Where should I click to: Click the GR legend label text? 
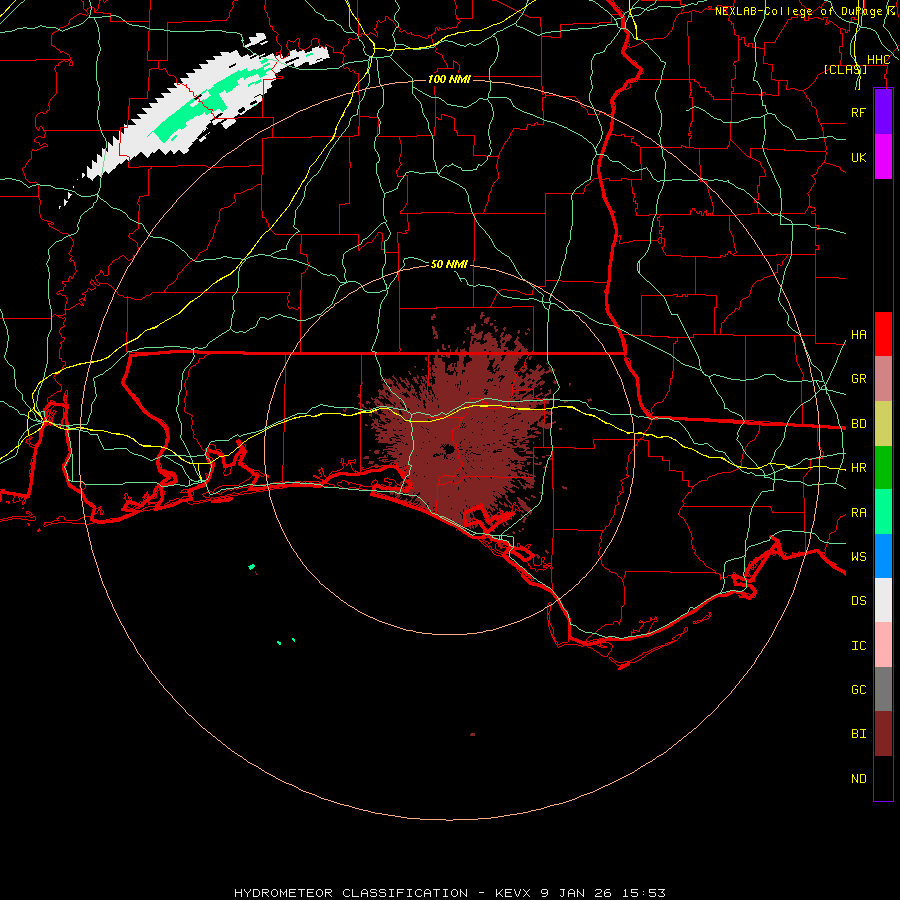[x=858, y=379]
